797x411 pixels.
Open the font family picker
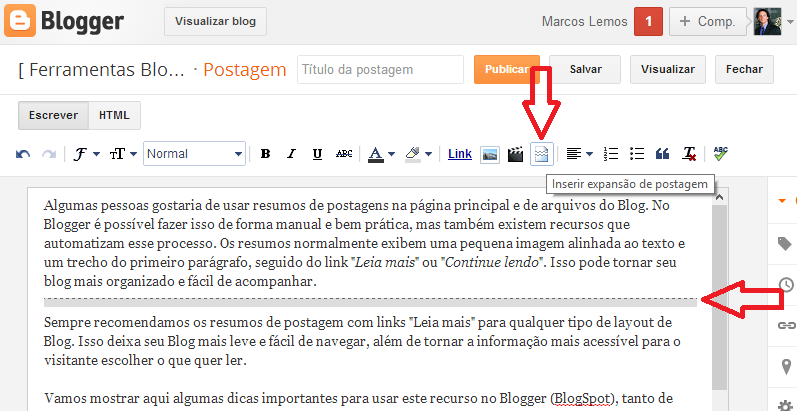pos(87,154)
